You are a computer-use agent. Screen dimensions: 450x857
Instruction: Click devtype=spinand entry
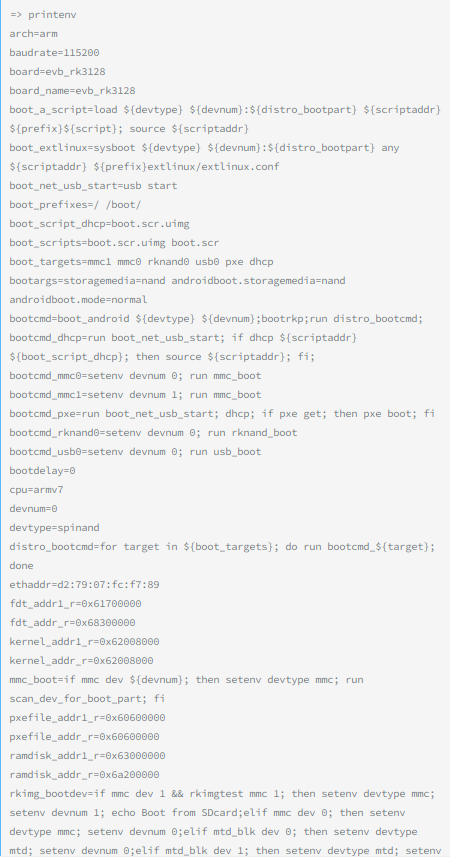point(54,528)
